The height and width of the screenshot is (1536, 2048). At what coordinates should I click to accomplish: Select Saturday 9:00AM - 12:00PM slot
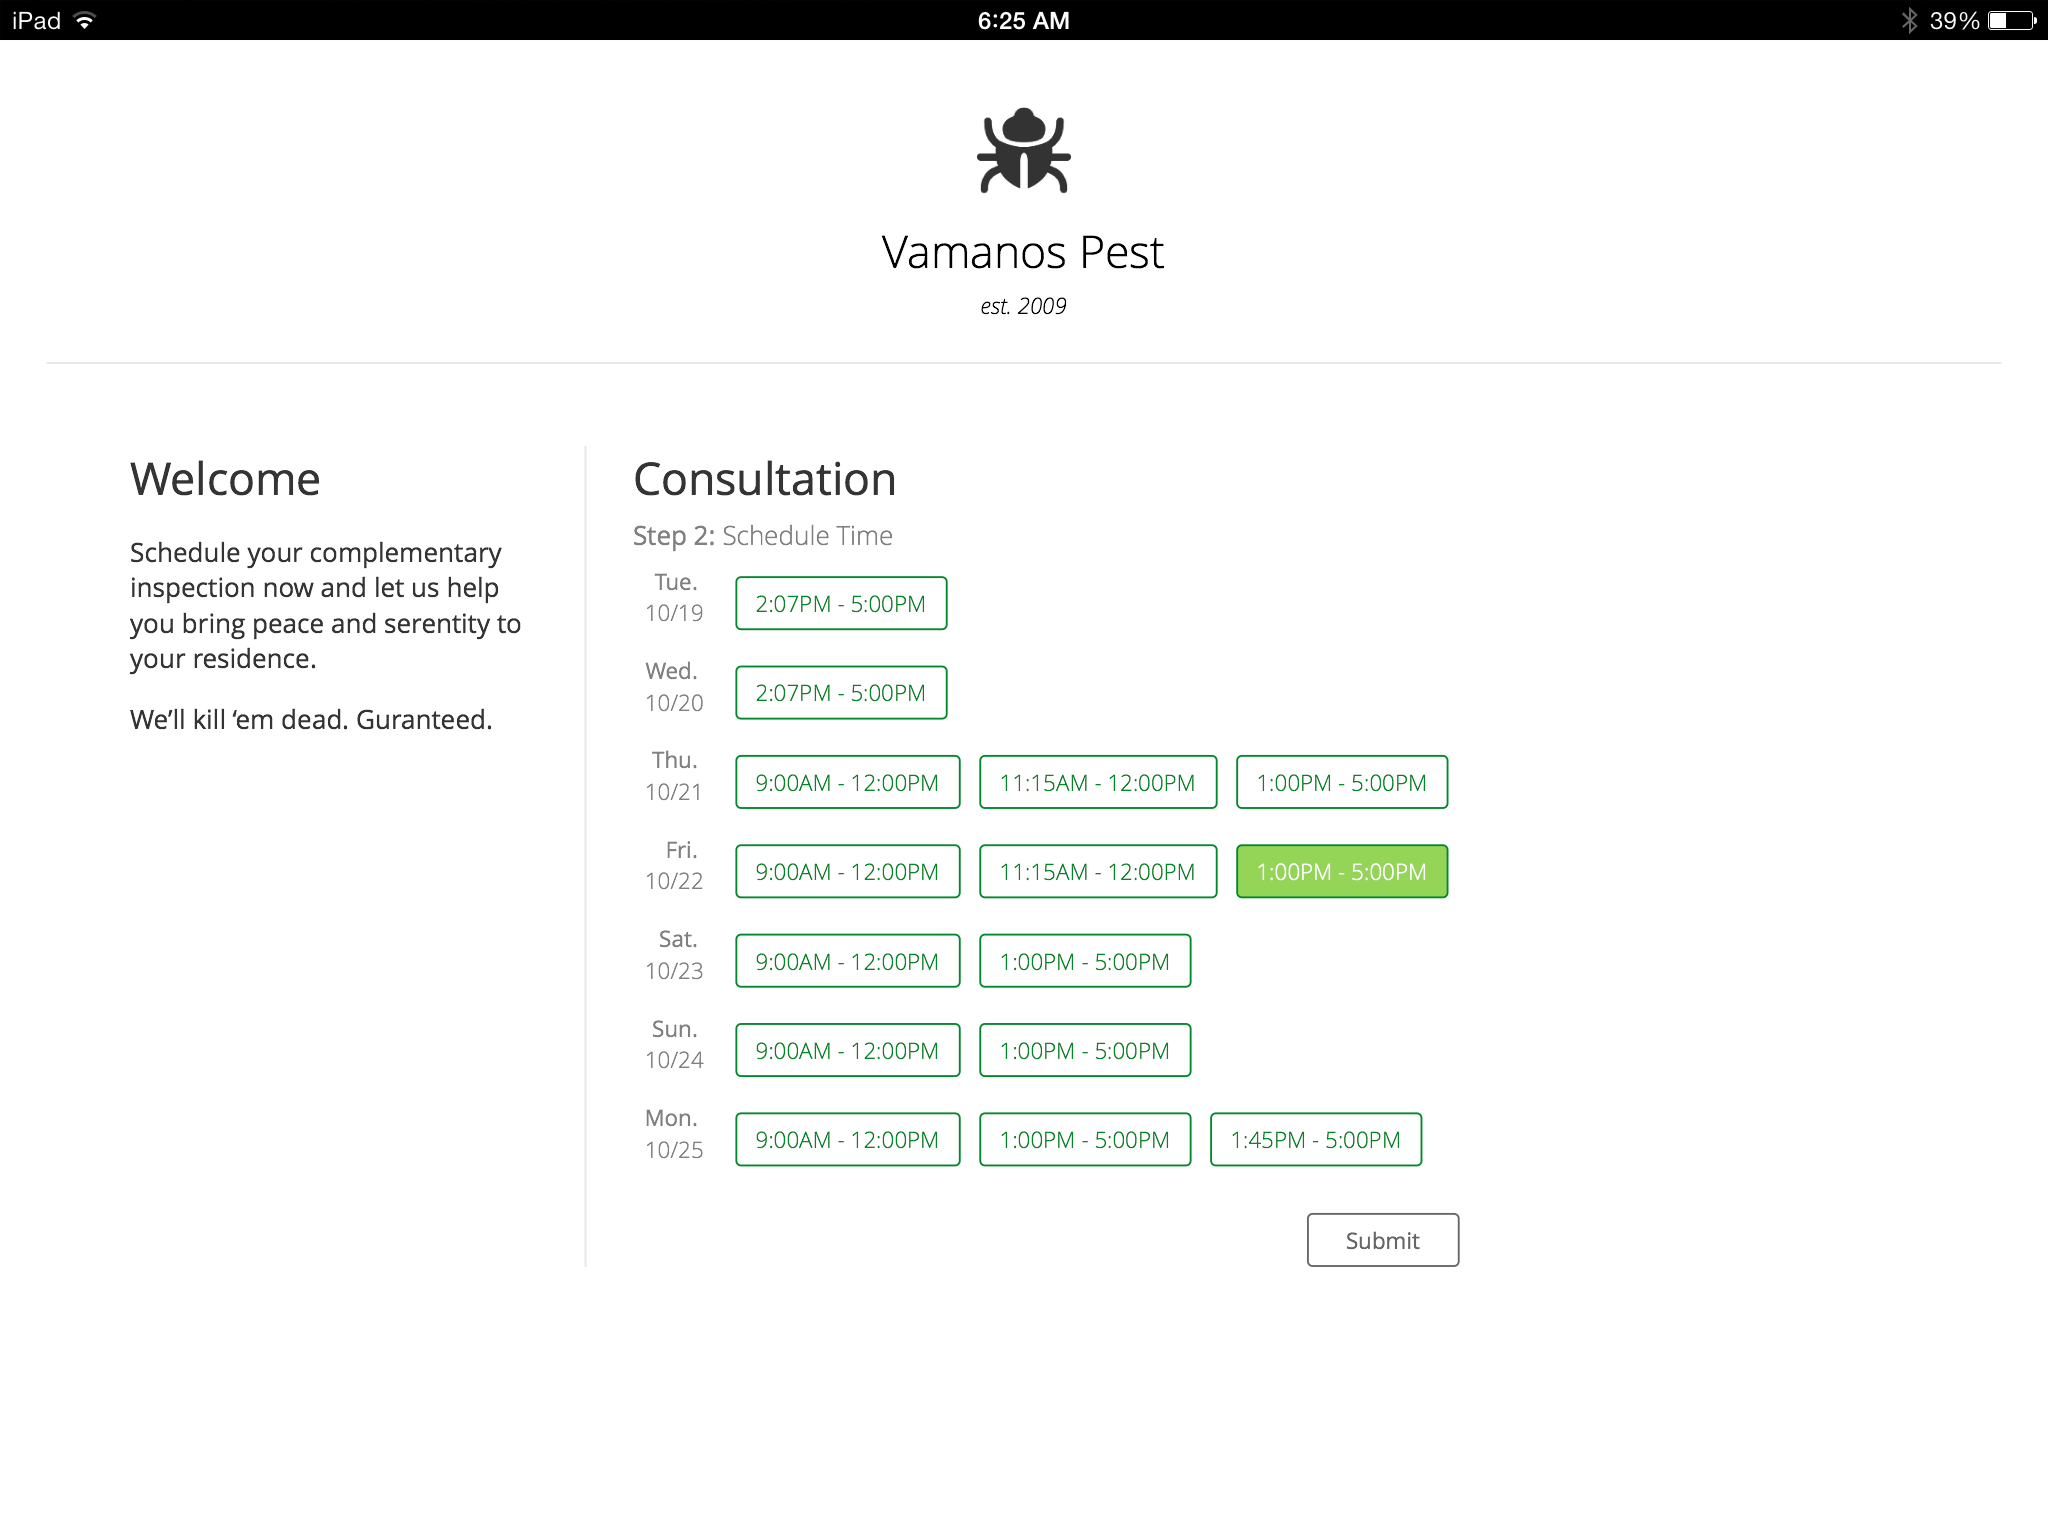click(x=846, y=961)
